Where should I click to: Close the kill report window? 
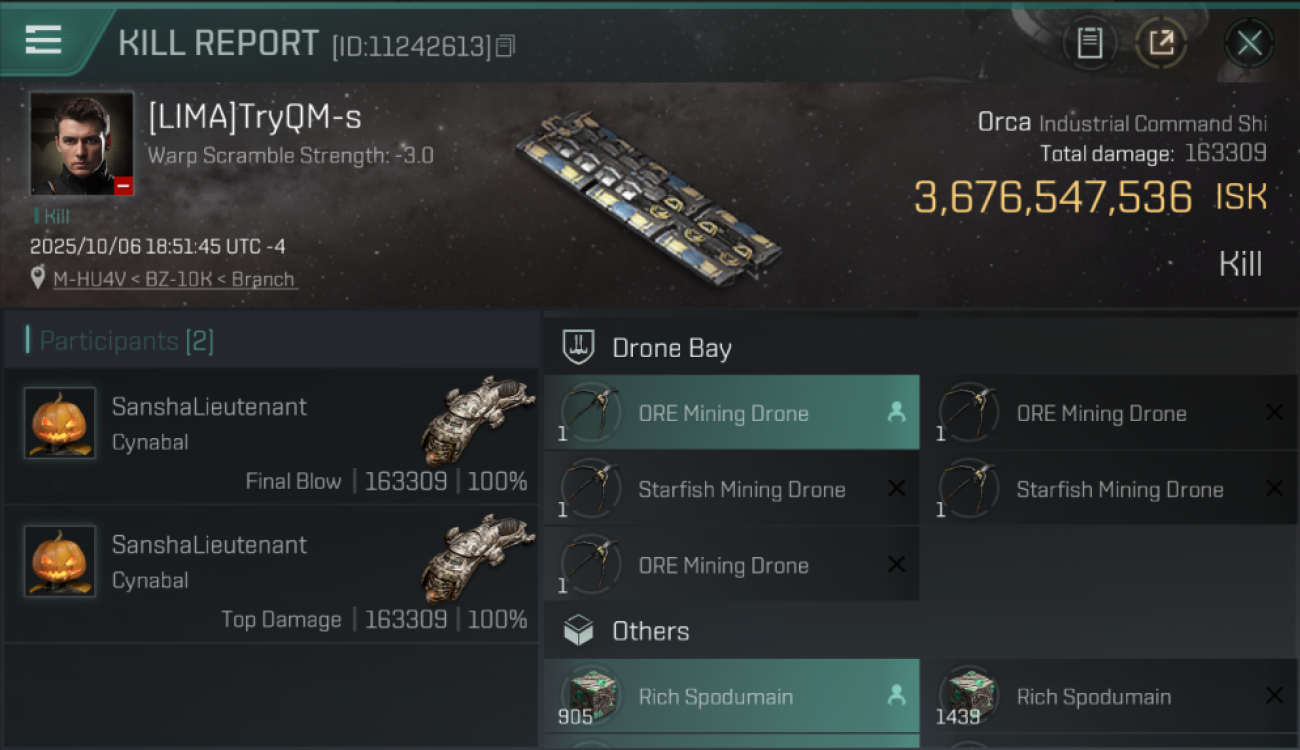pos(1249,43)
